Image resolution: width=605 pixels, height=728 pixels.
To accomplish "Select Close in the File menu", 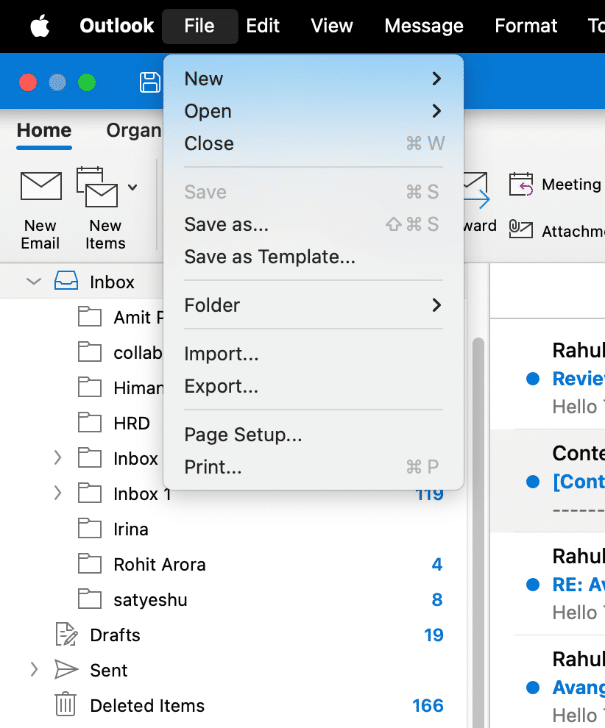I will point(313,143).
